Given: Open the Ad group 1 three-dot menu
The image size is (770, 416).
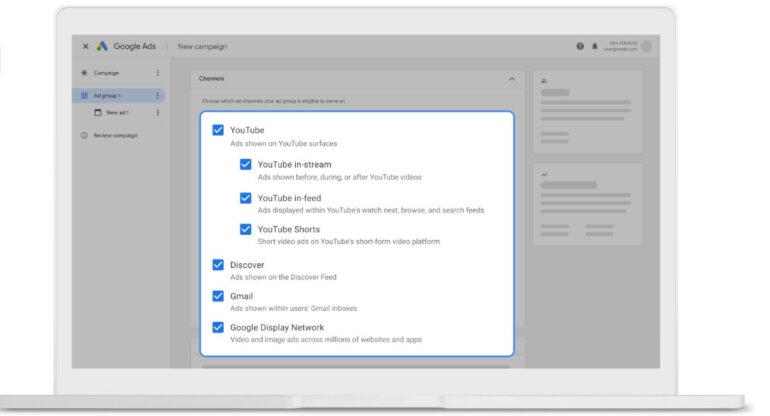Looking at the screenshot, I should tap(158, 95).
